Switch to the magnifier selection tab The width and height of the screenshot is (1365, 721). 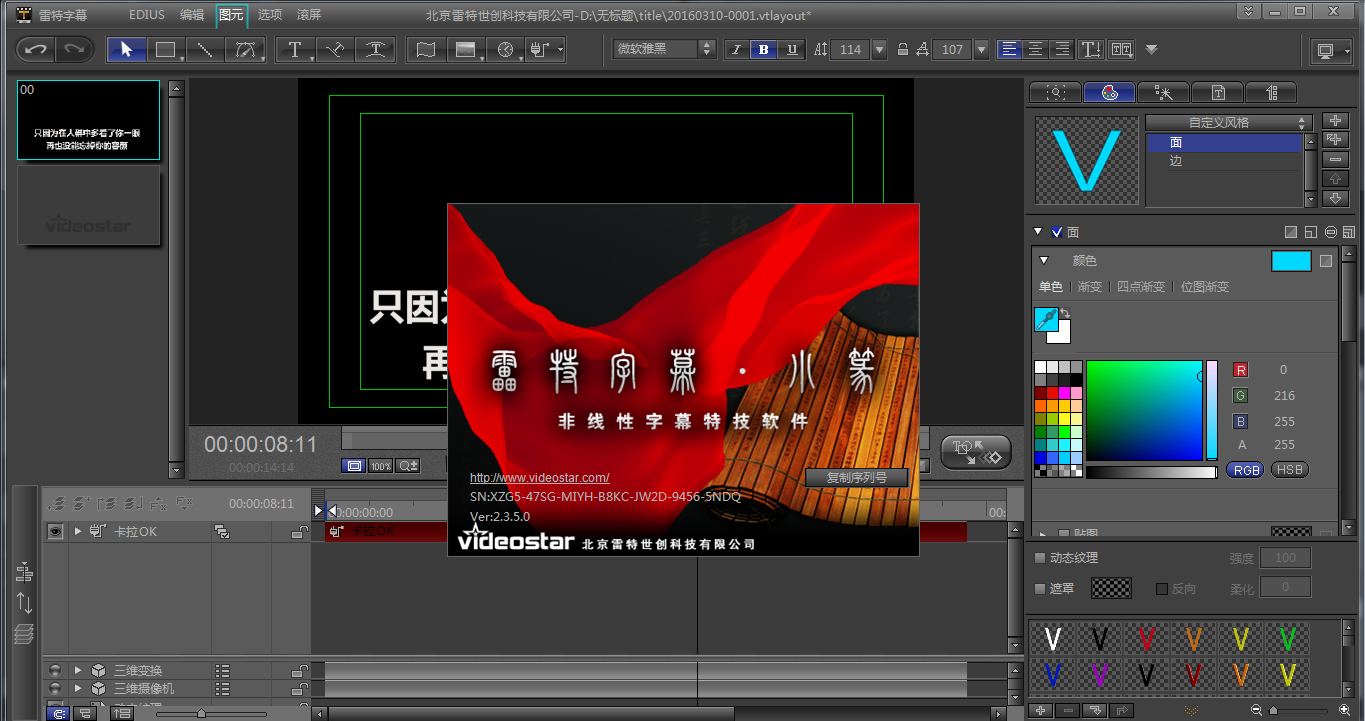tap(1055, 92)
